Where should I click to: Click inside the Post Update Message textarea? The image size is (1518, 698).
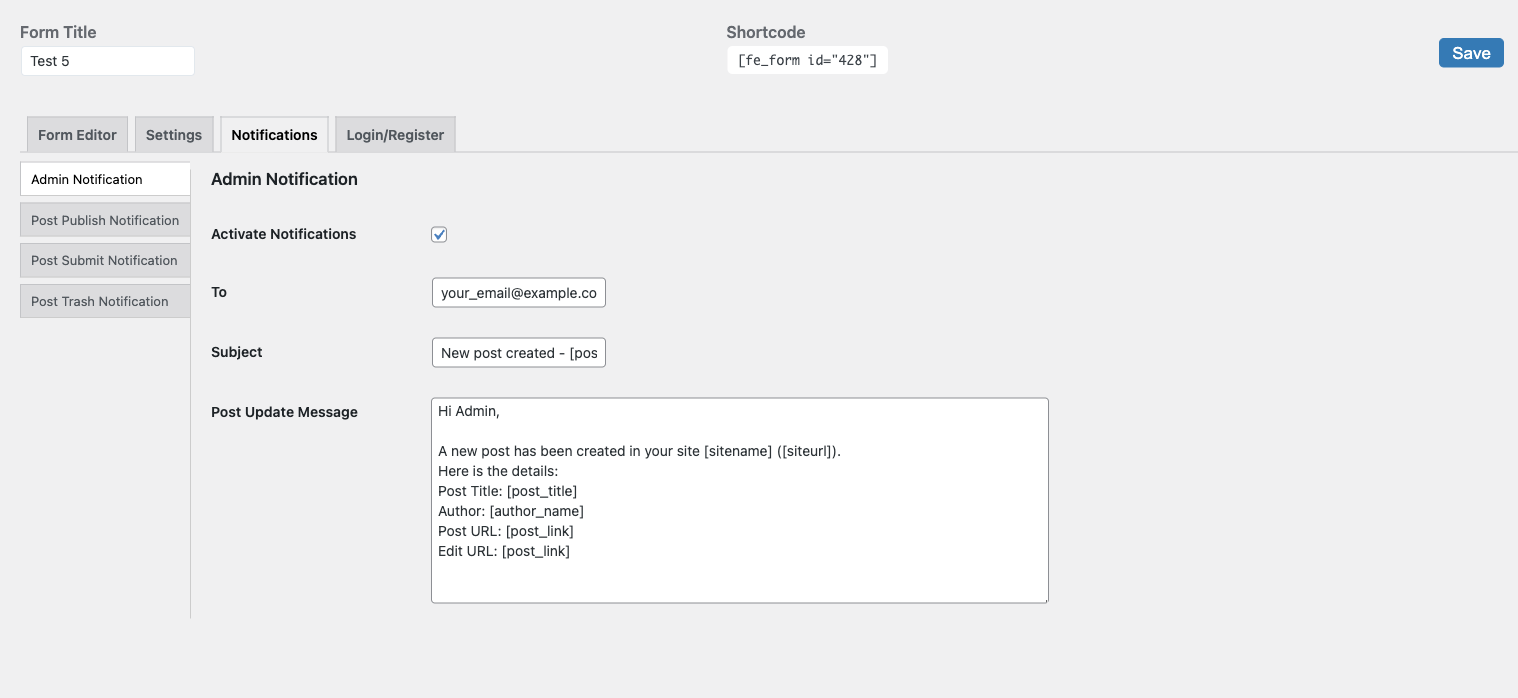[x=739, y=500]
